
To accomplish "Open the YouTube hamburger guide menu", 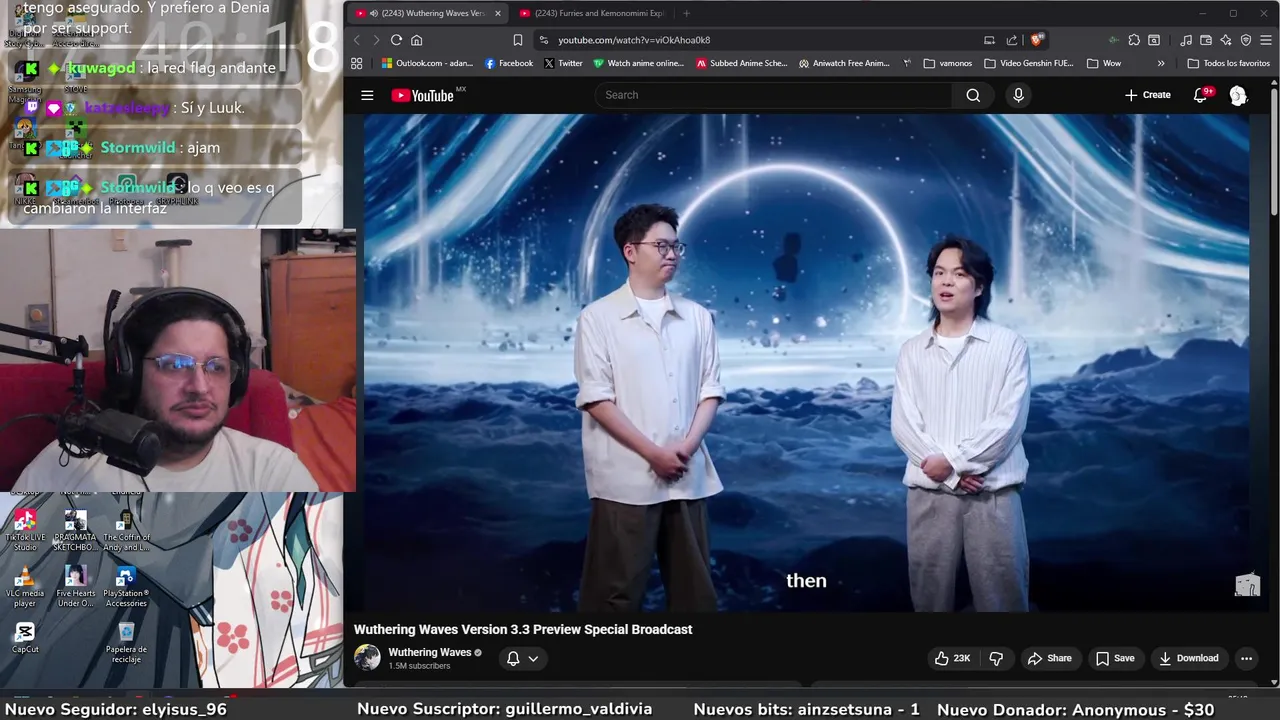I will [367, 95].
